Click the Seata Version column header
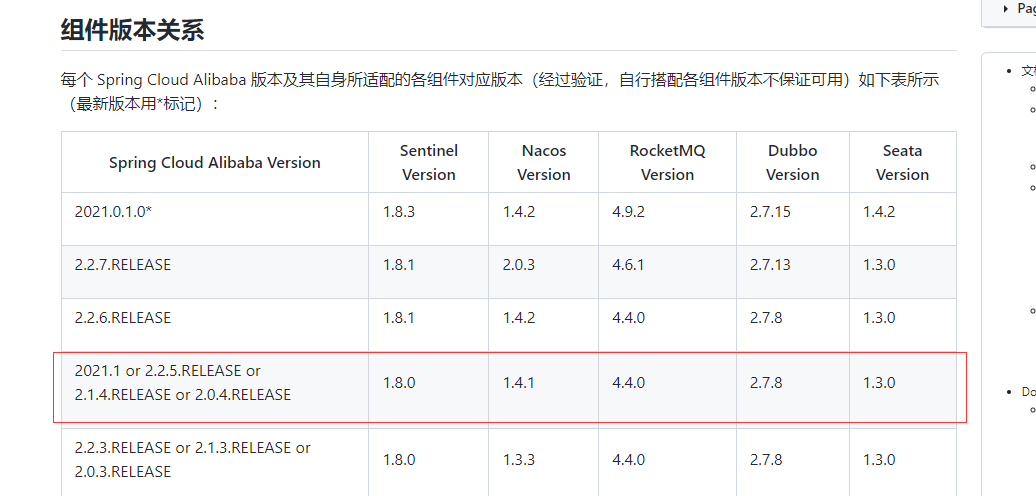The width and height of the screenshot is (1036, 496). coord(903,162)
